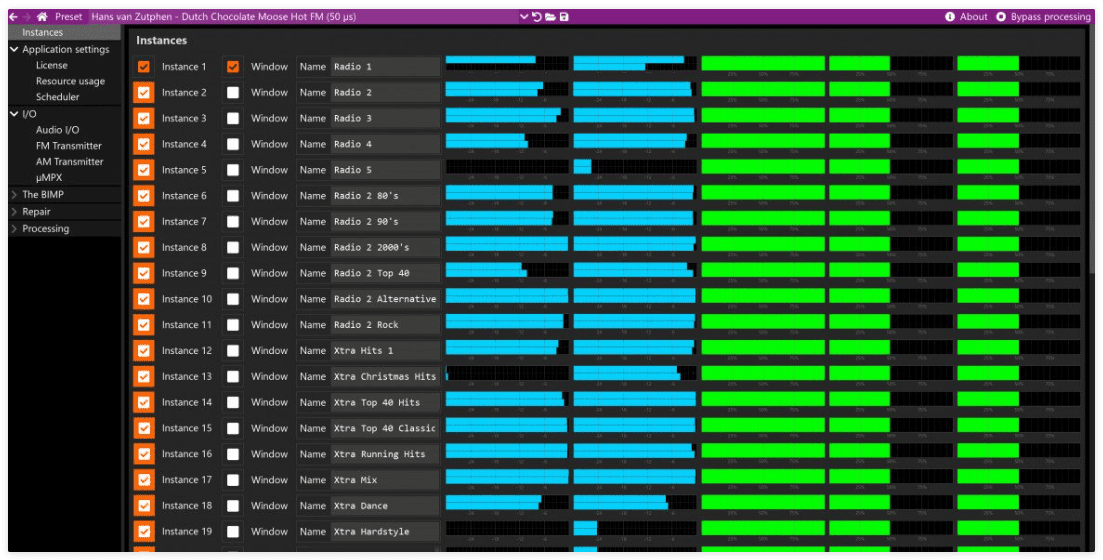Disable the Instance 2 checkbox
Viewport: 1103px width, 560px height.
pyautogui.click(x=144, y=92)
